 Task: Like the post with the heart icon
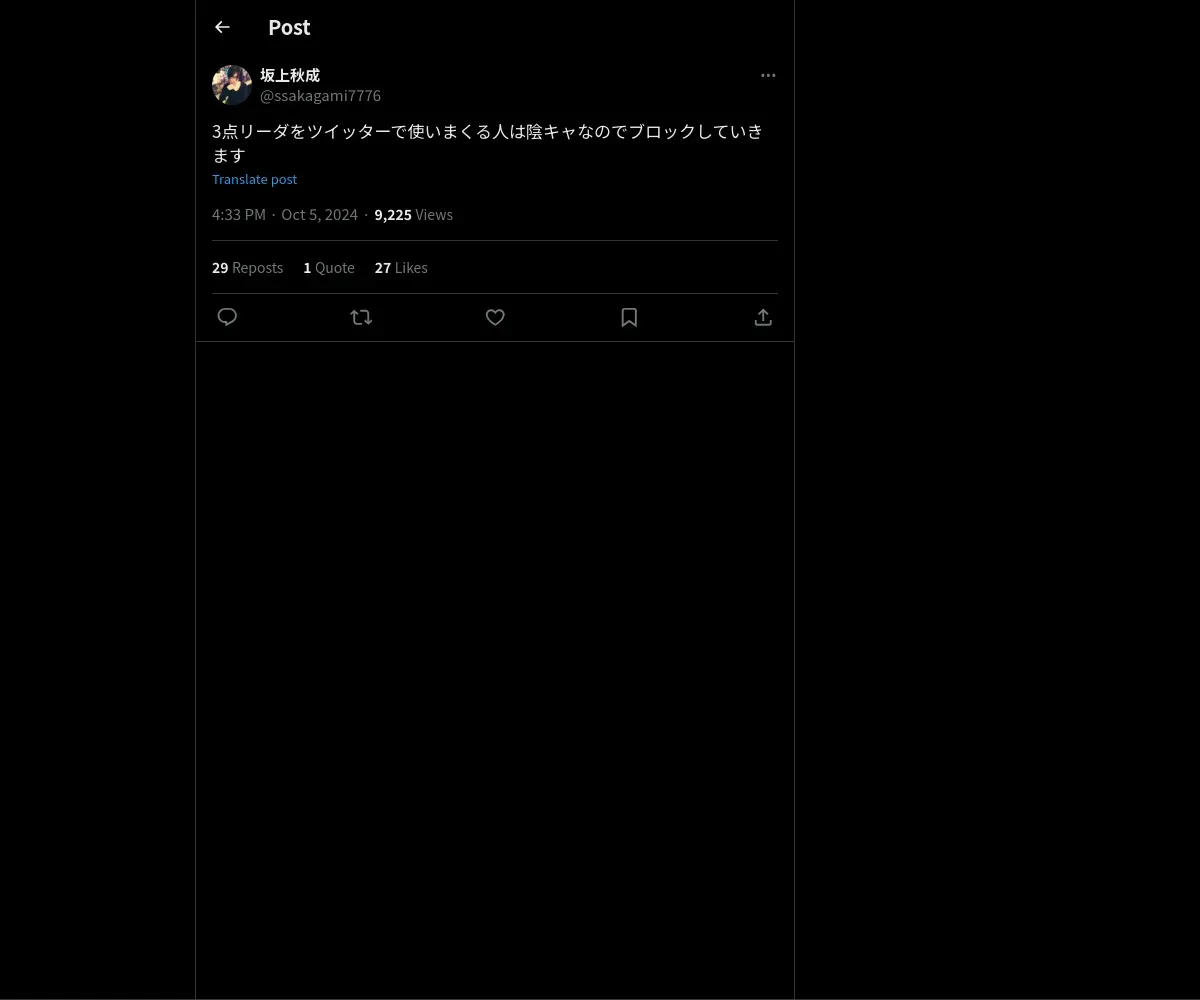[495, 317]
